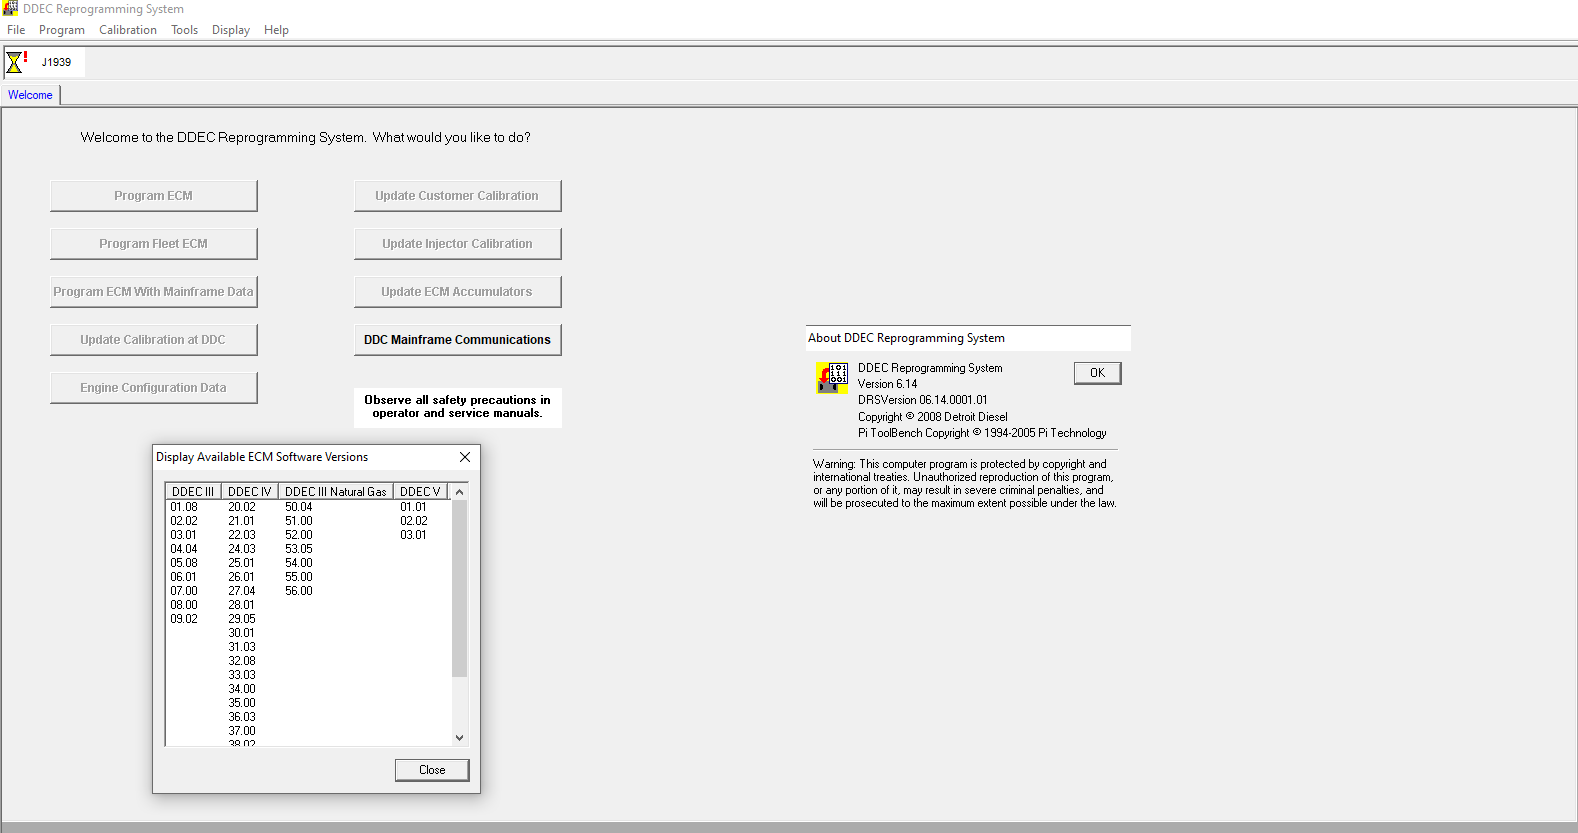Click DDC Mainframe Communications button
The width and height of the screenshot is (1578, 833).
[457, 340]
